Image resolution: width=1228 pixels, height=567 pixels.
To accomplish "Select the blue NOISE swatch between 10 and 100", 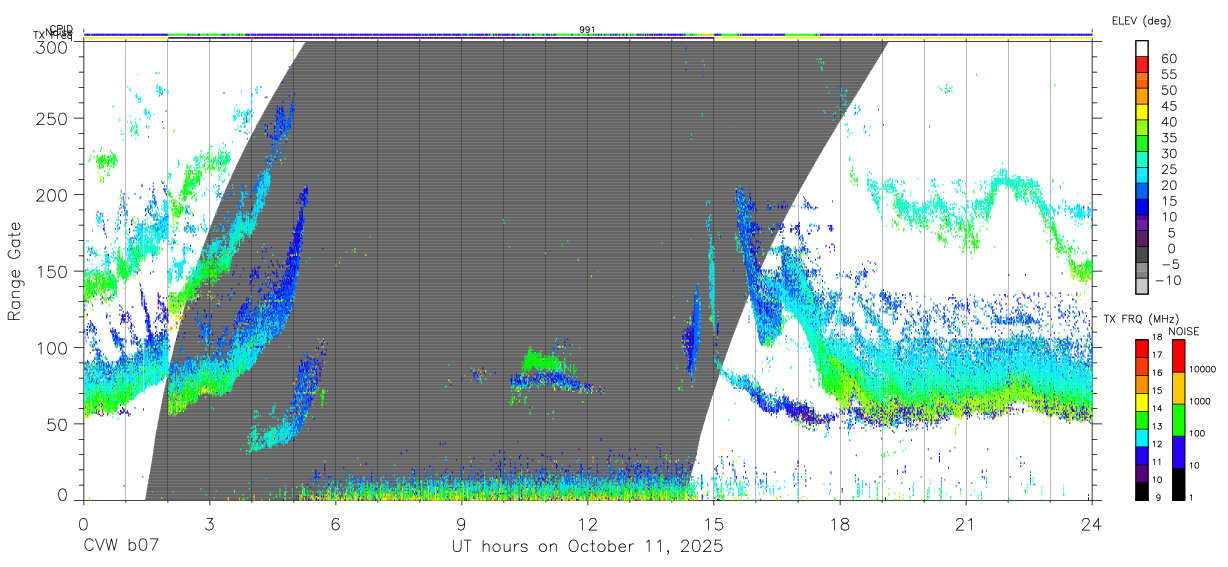I will [x=1179, y=450].
